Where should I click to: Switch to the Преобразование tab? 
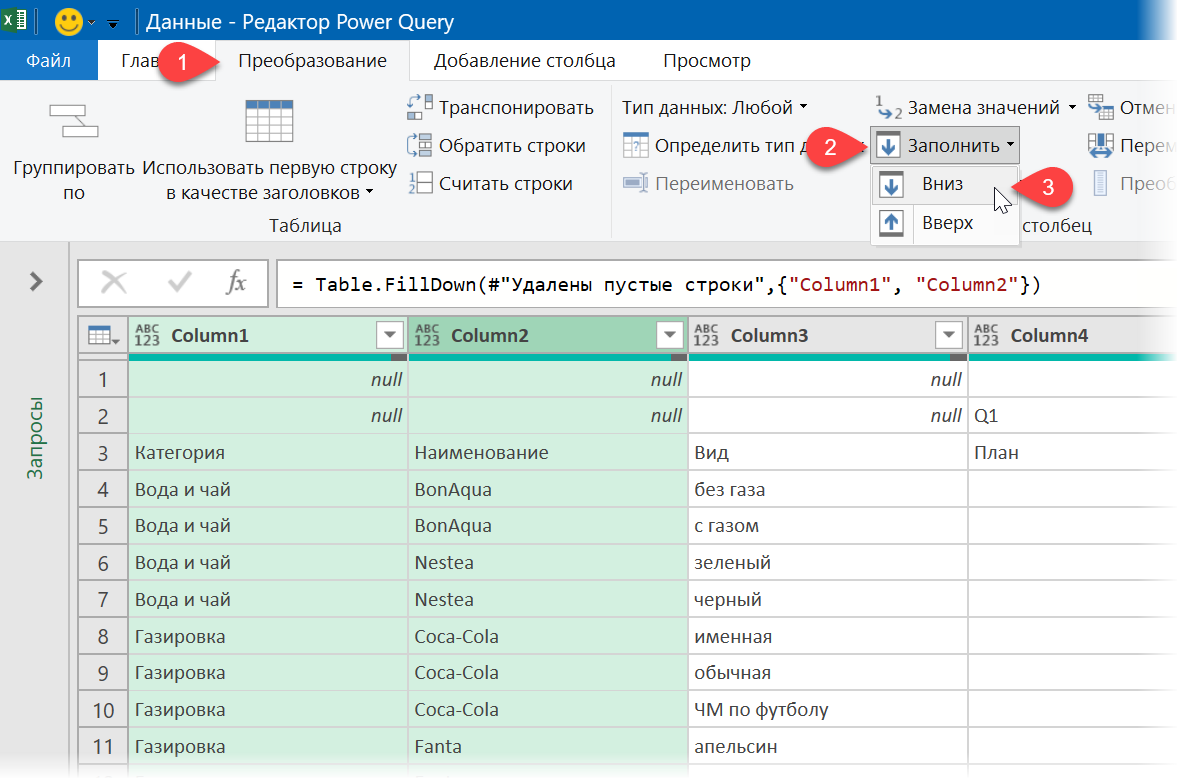313,61
